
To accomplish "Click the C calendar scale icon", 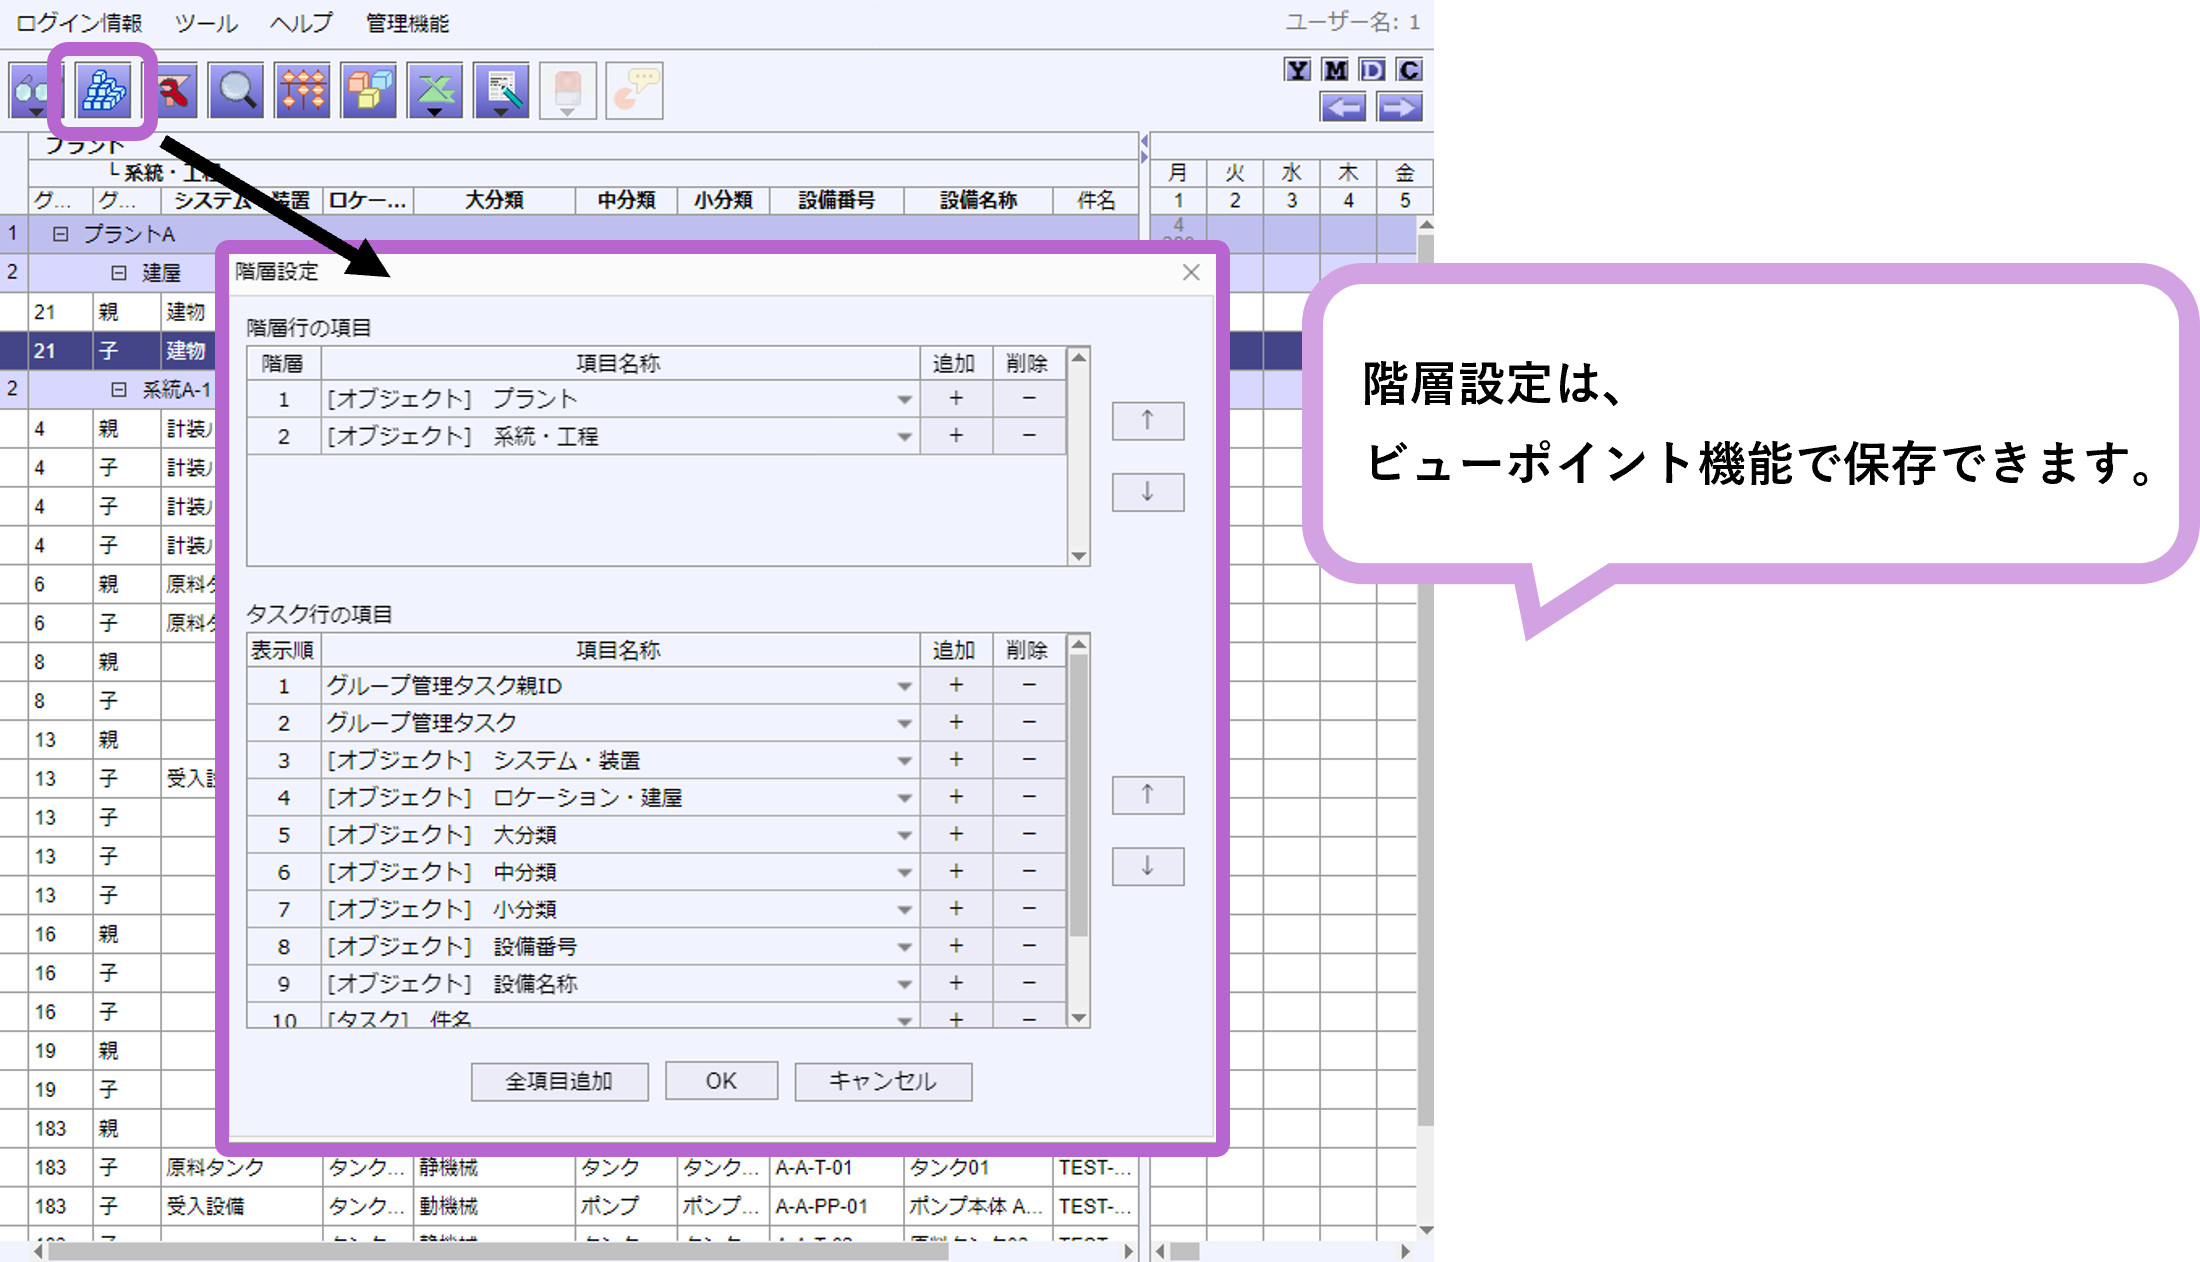I will [1410, 70].
